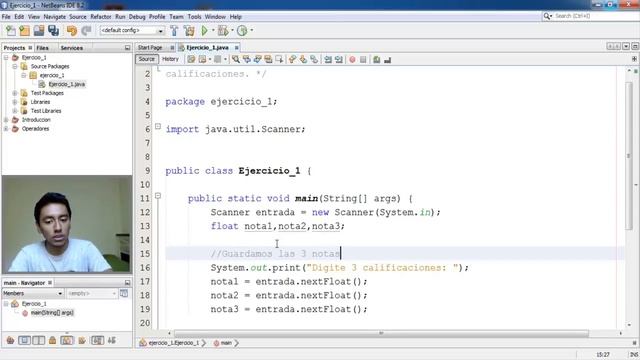Click the Find Selection magnifier icon
This screenshot has height=360, width=640.
tap(236, 60)
